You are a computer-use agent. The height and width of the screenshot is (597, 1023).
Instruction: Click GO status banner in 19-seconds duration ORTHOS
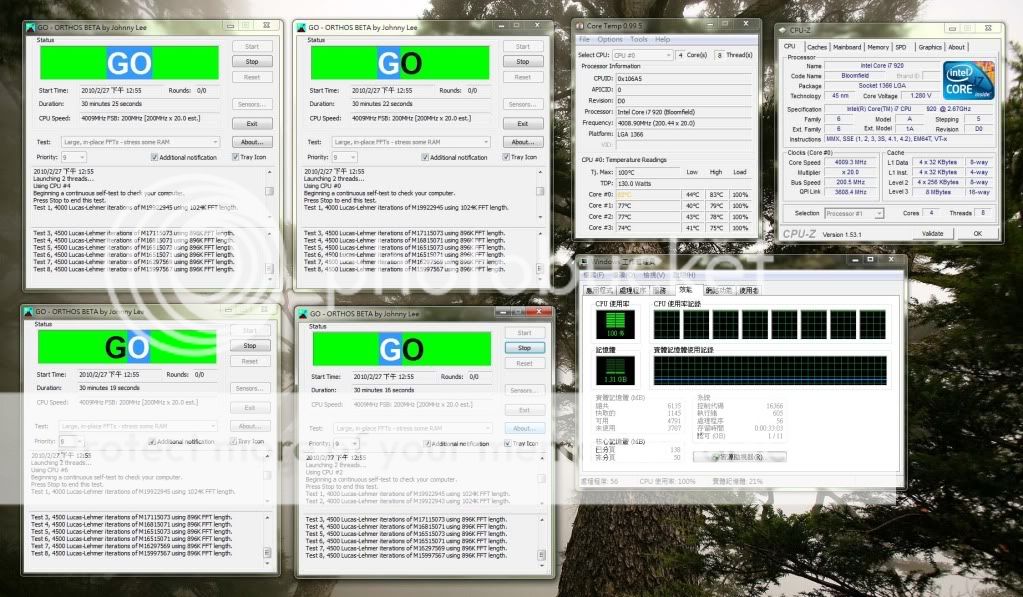point(127,346)
